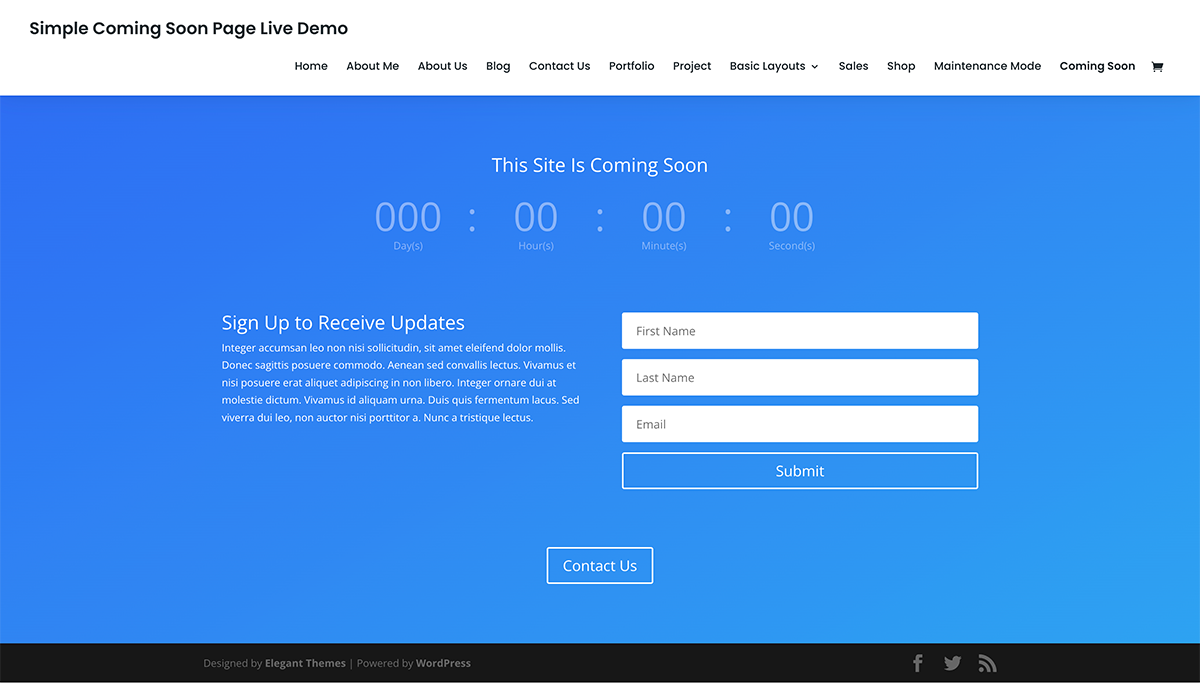Expand the Basic Layouts submenu arrow
1200x683 pixels.
(815, 67)
